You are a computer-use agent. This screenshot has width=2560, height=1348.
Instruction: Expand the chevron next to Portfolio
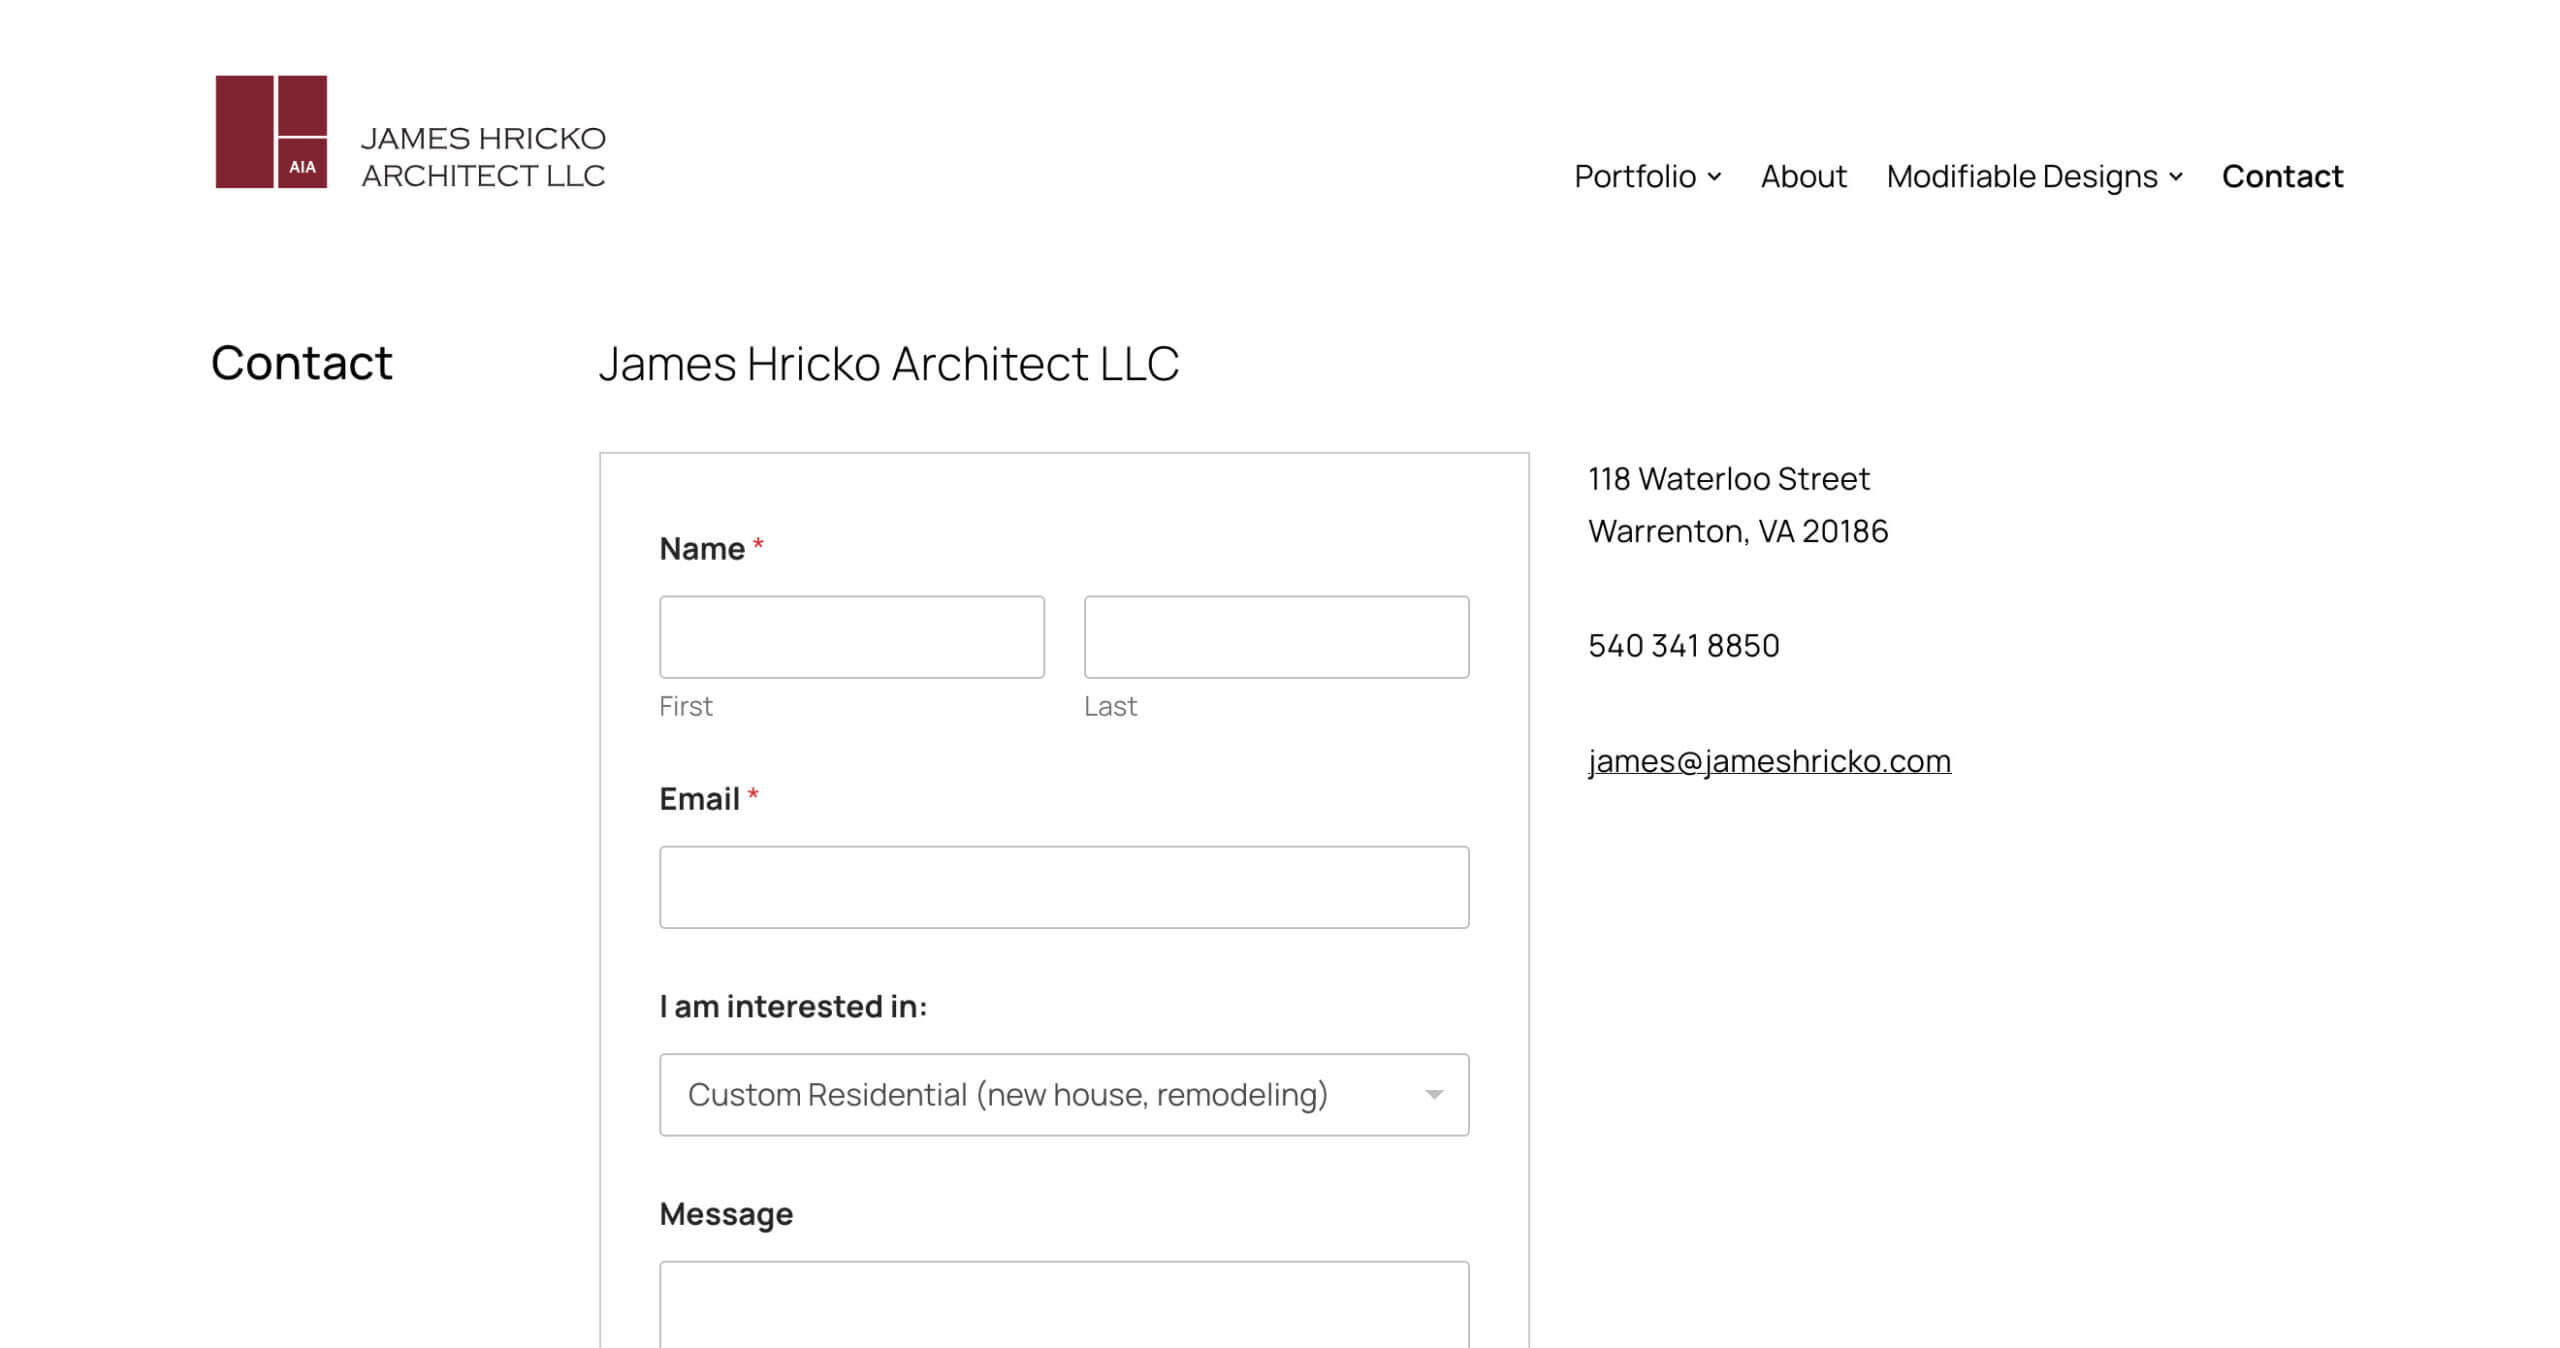(1714, 177)
